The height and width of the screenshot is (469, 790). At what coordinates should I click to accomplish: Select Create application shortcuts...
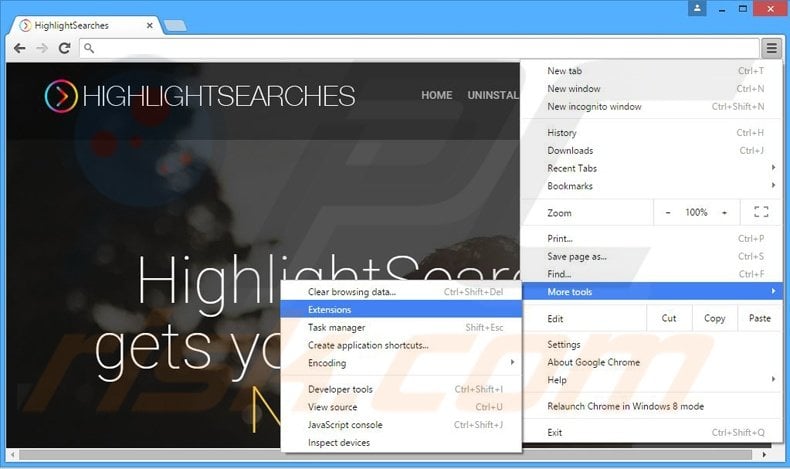(x=401, y=345)
